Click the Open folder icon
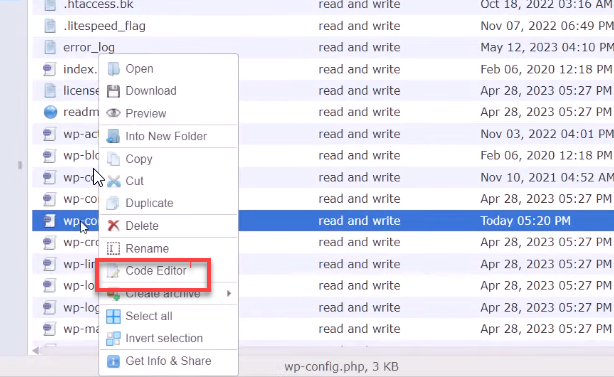Screen dimensions: 614x377 tap(113, 69)
